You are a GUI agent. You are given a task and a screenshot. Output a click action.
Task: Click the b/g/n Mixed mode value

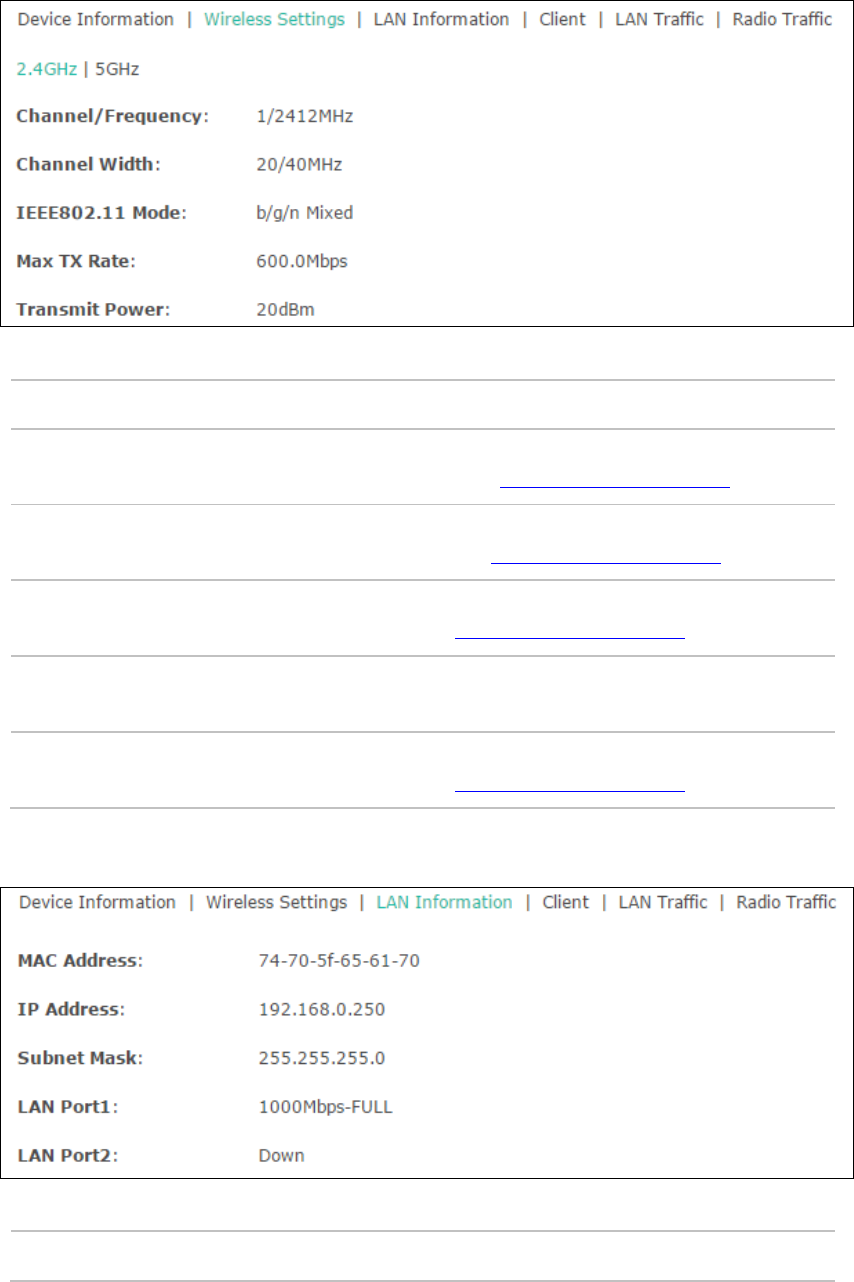305,213
